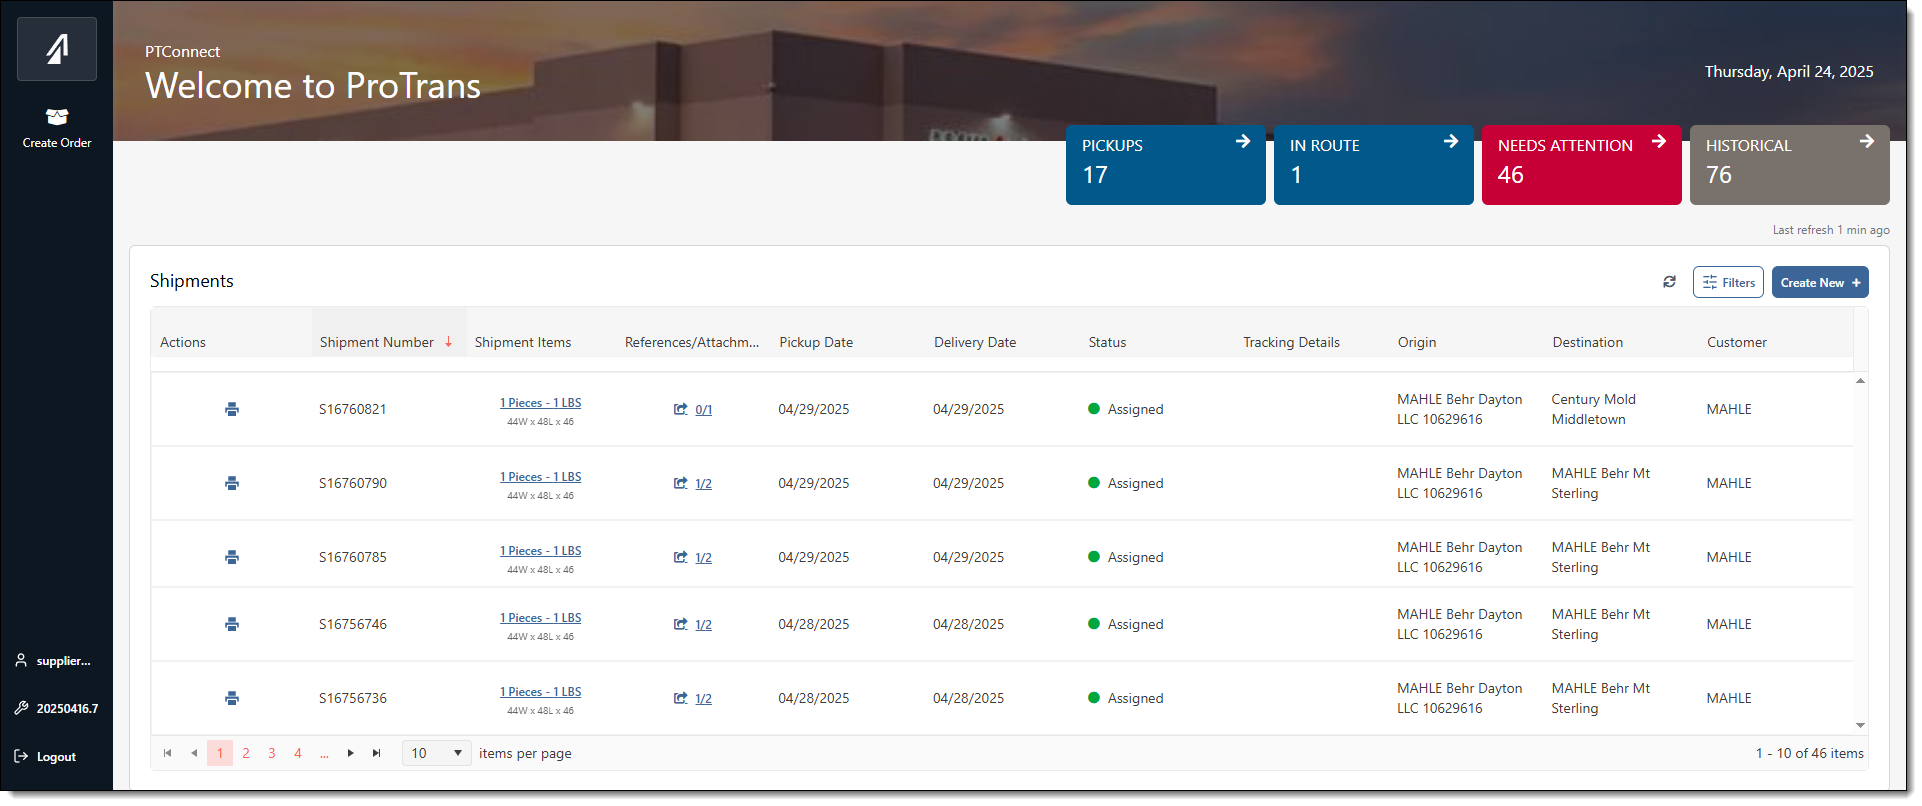Go to page 3
The height and width of the screenshot is (806, 1922).
pyautogui.click(x=272, y=753)
